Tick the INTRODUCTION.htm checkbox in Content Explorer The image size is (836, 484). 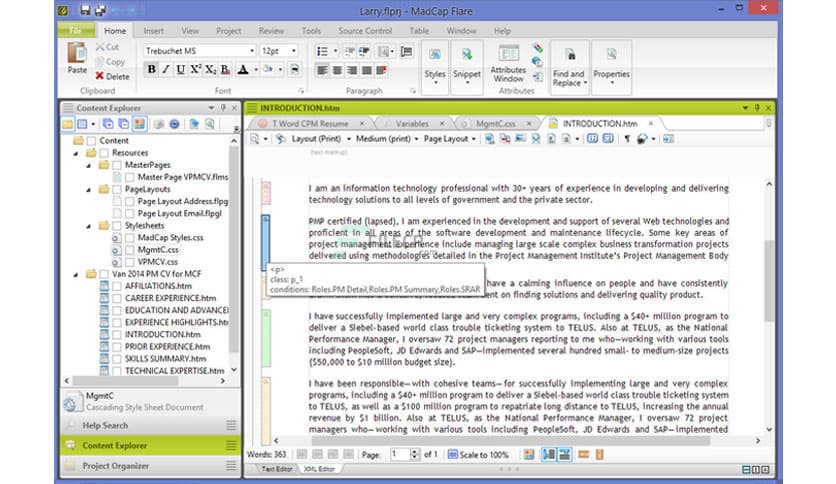(x=117, y=334)
